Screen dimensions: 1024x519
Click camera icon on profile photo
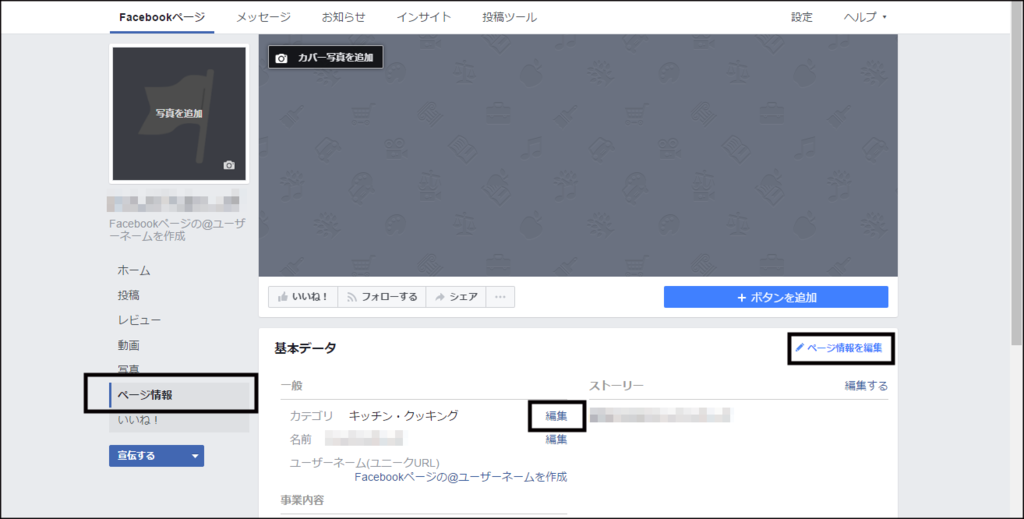pyautogui.click(x=229, y=165)
